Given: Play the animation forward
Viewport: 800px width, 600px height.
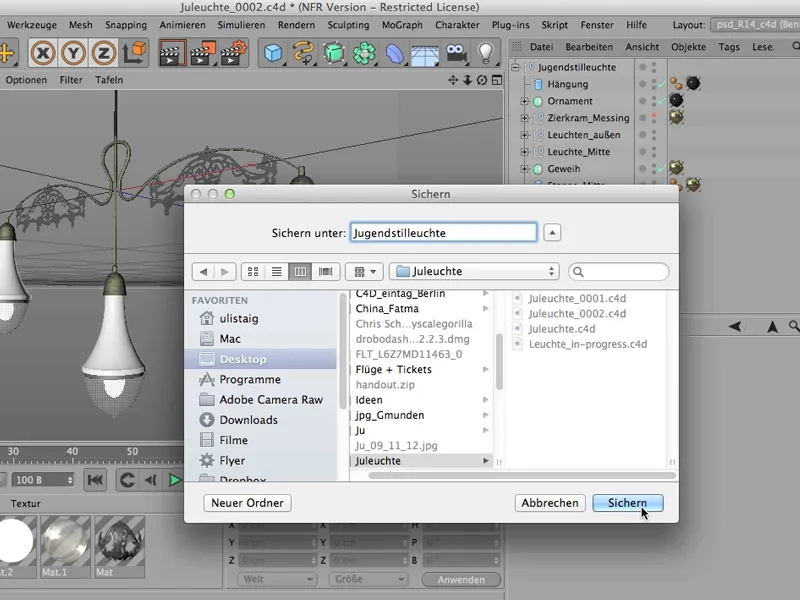Looking at the screenshot, I should [174, 480].
